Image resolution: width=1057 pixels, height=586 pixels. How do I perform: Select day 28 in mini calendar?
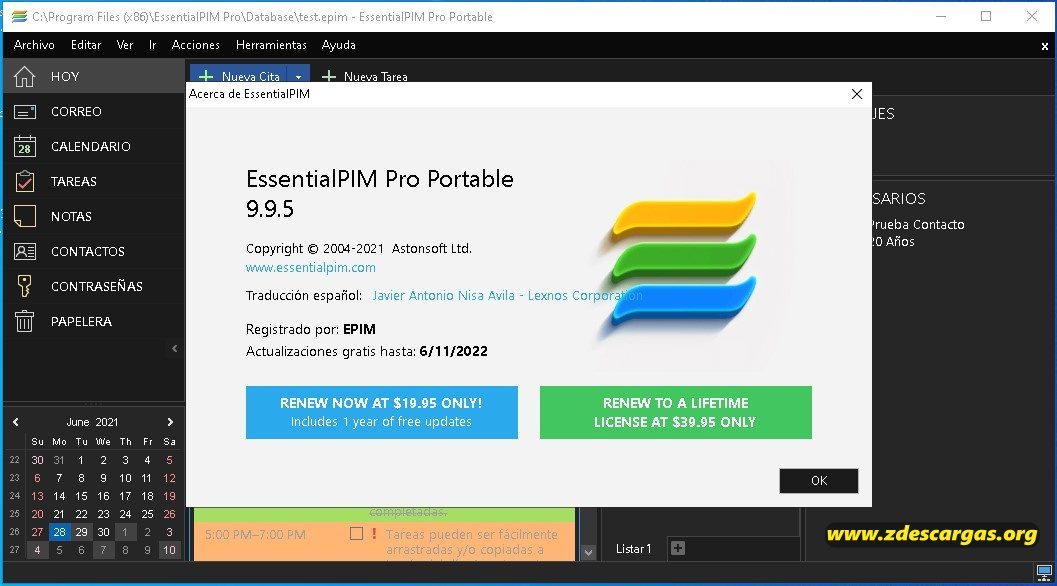[x=59, y=532]
